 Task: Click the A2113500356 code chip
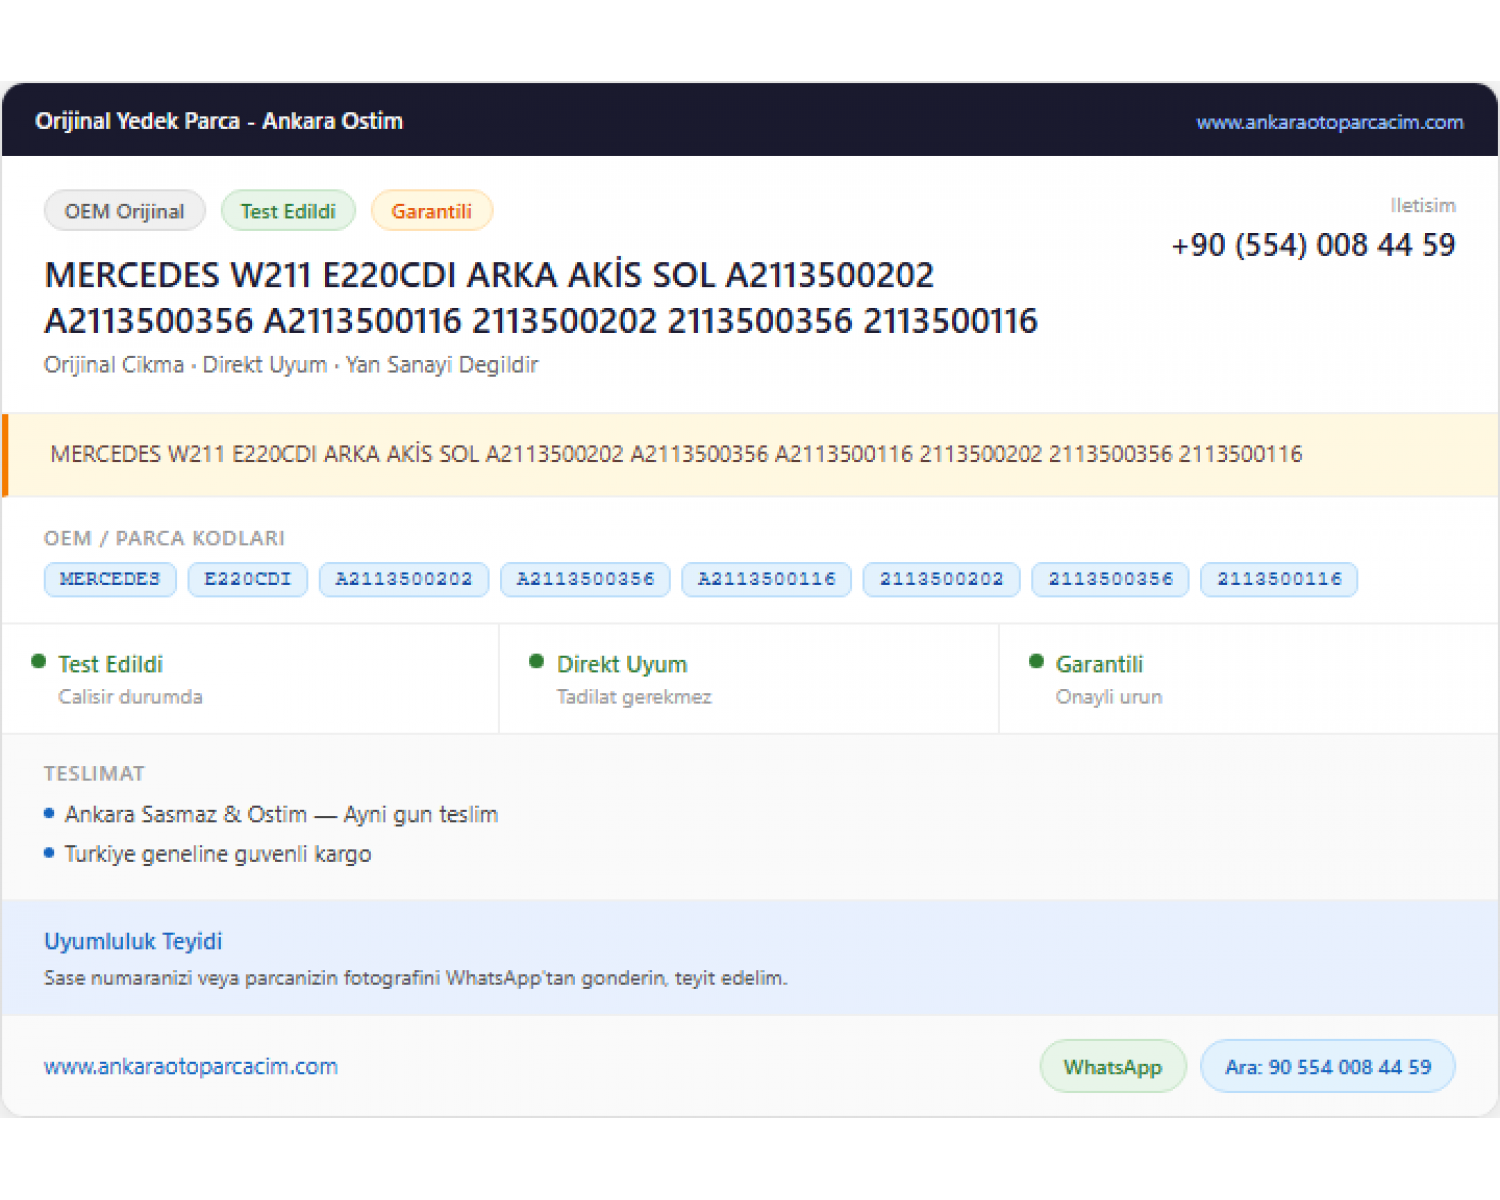click(585, 579)
